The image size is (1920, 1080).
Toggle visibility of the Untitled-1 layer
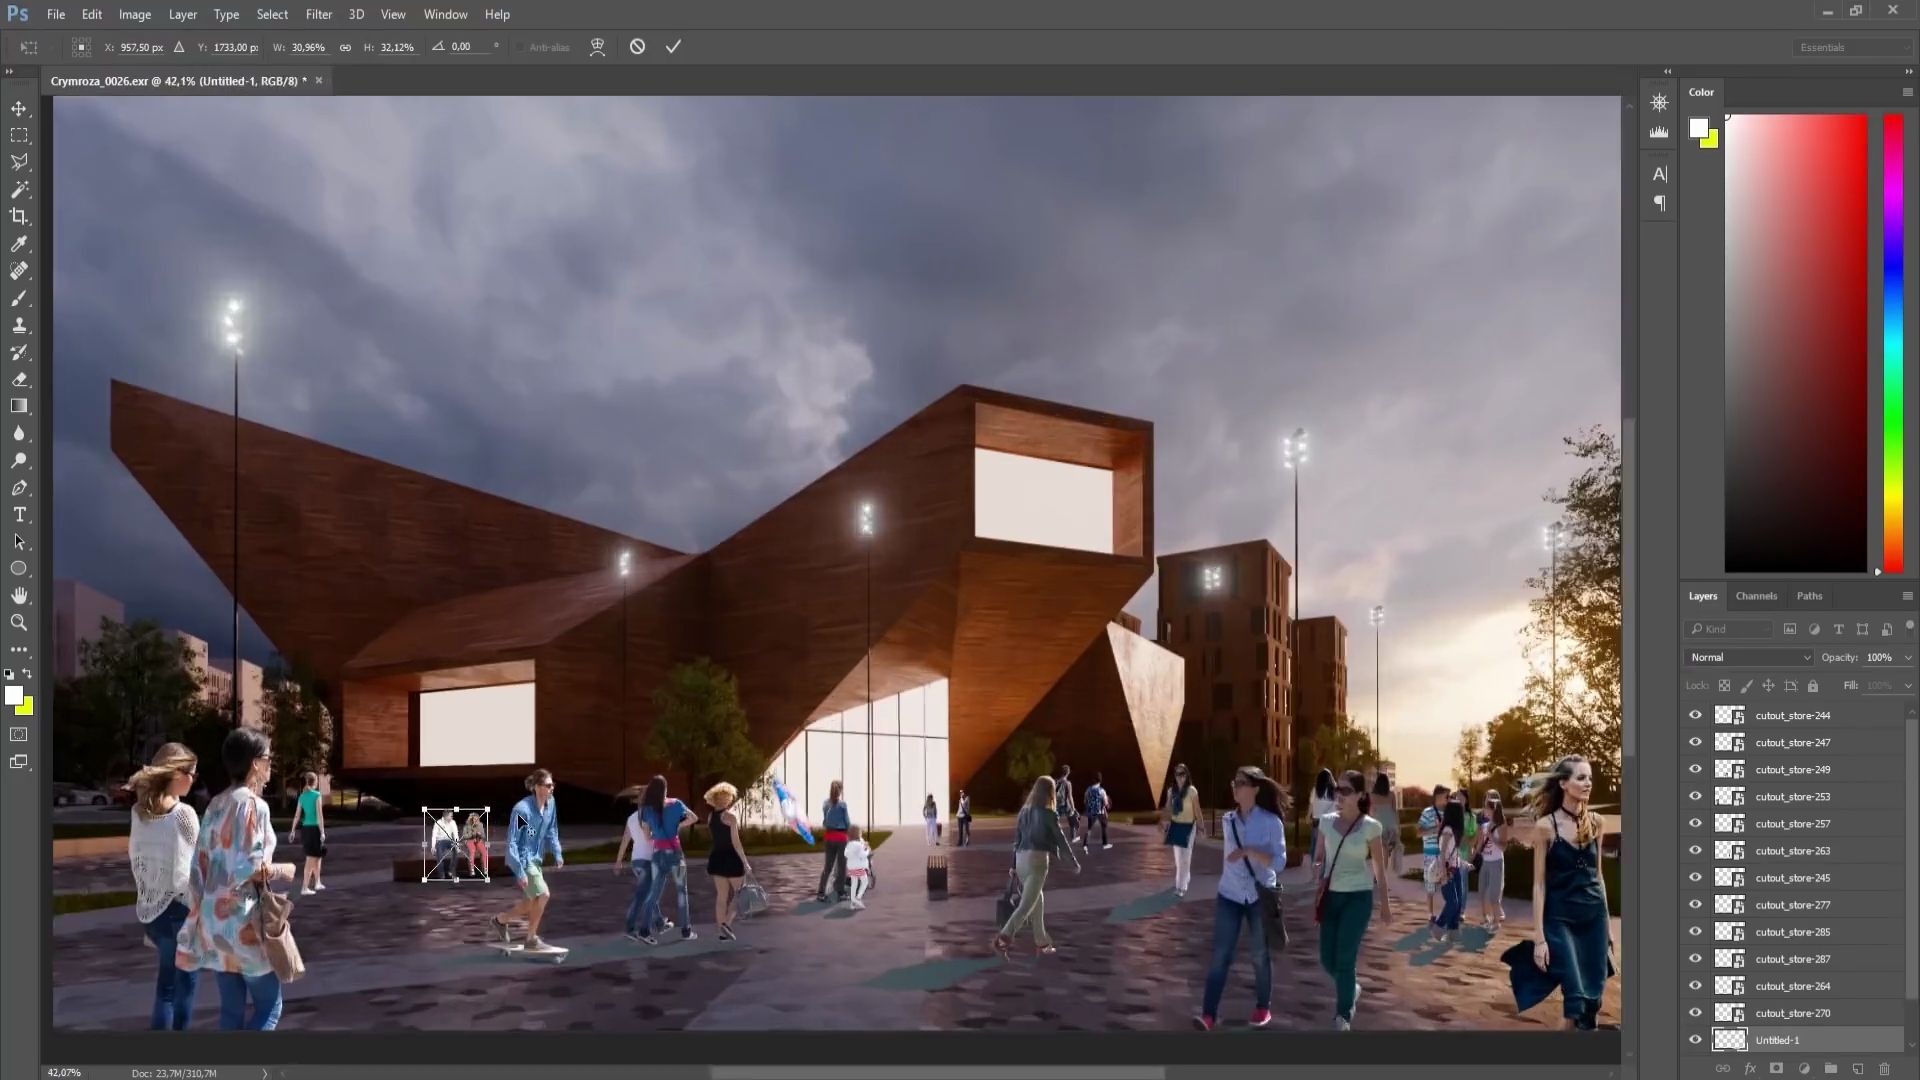click(x=1695, y=1040)
